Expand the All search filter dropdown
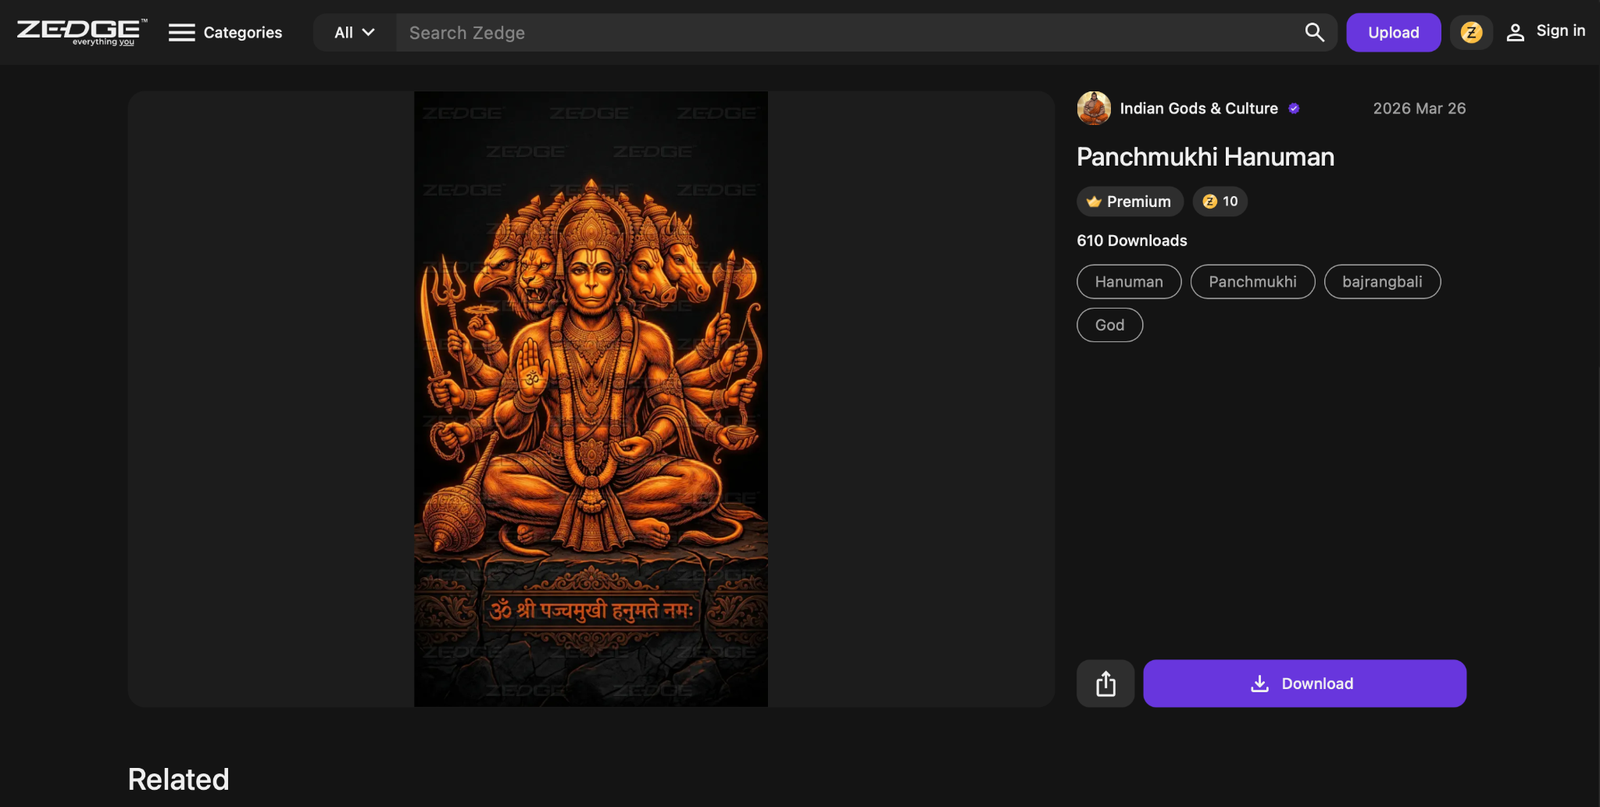1600x807 pixels. tap(355, 33)
